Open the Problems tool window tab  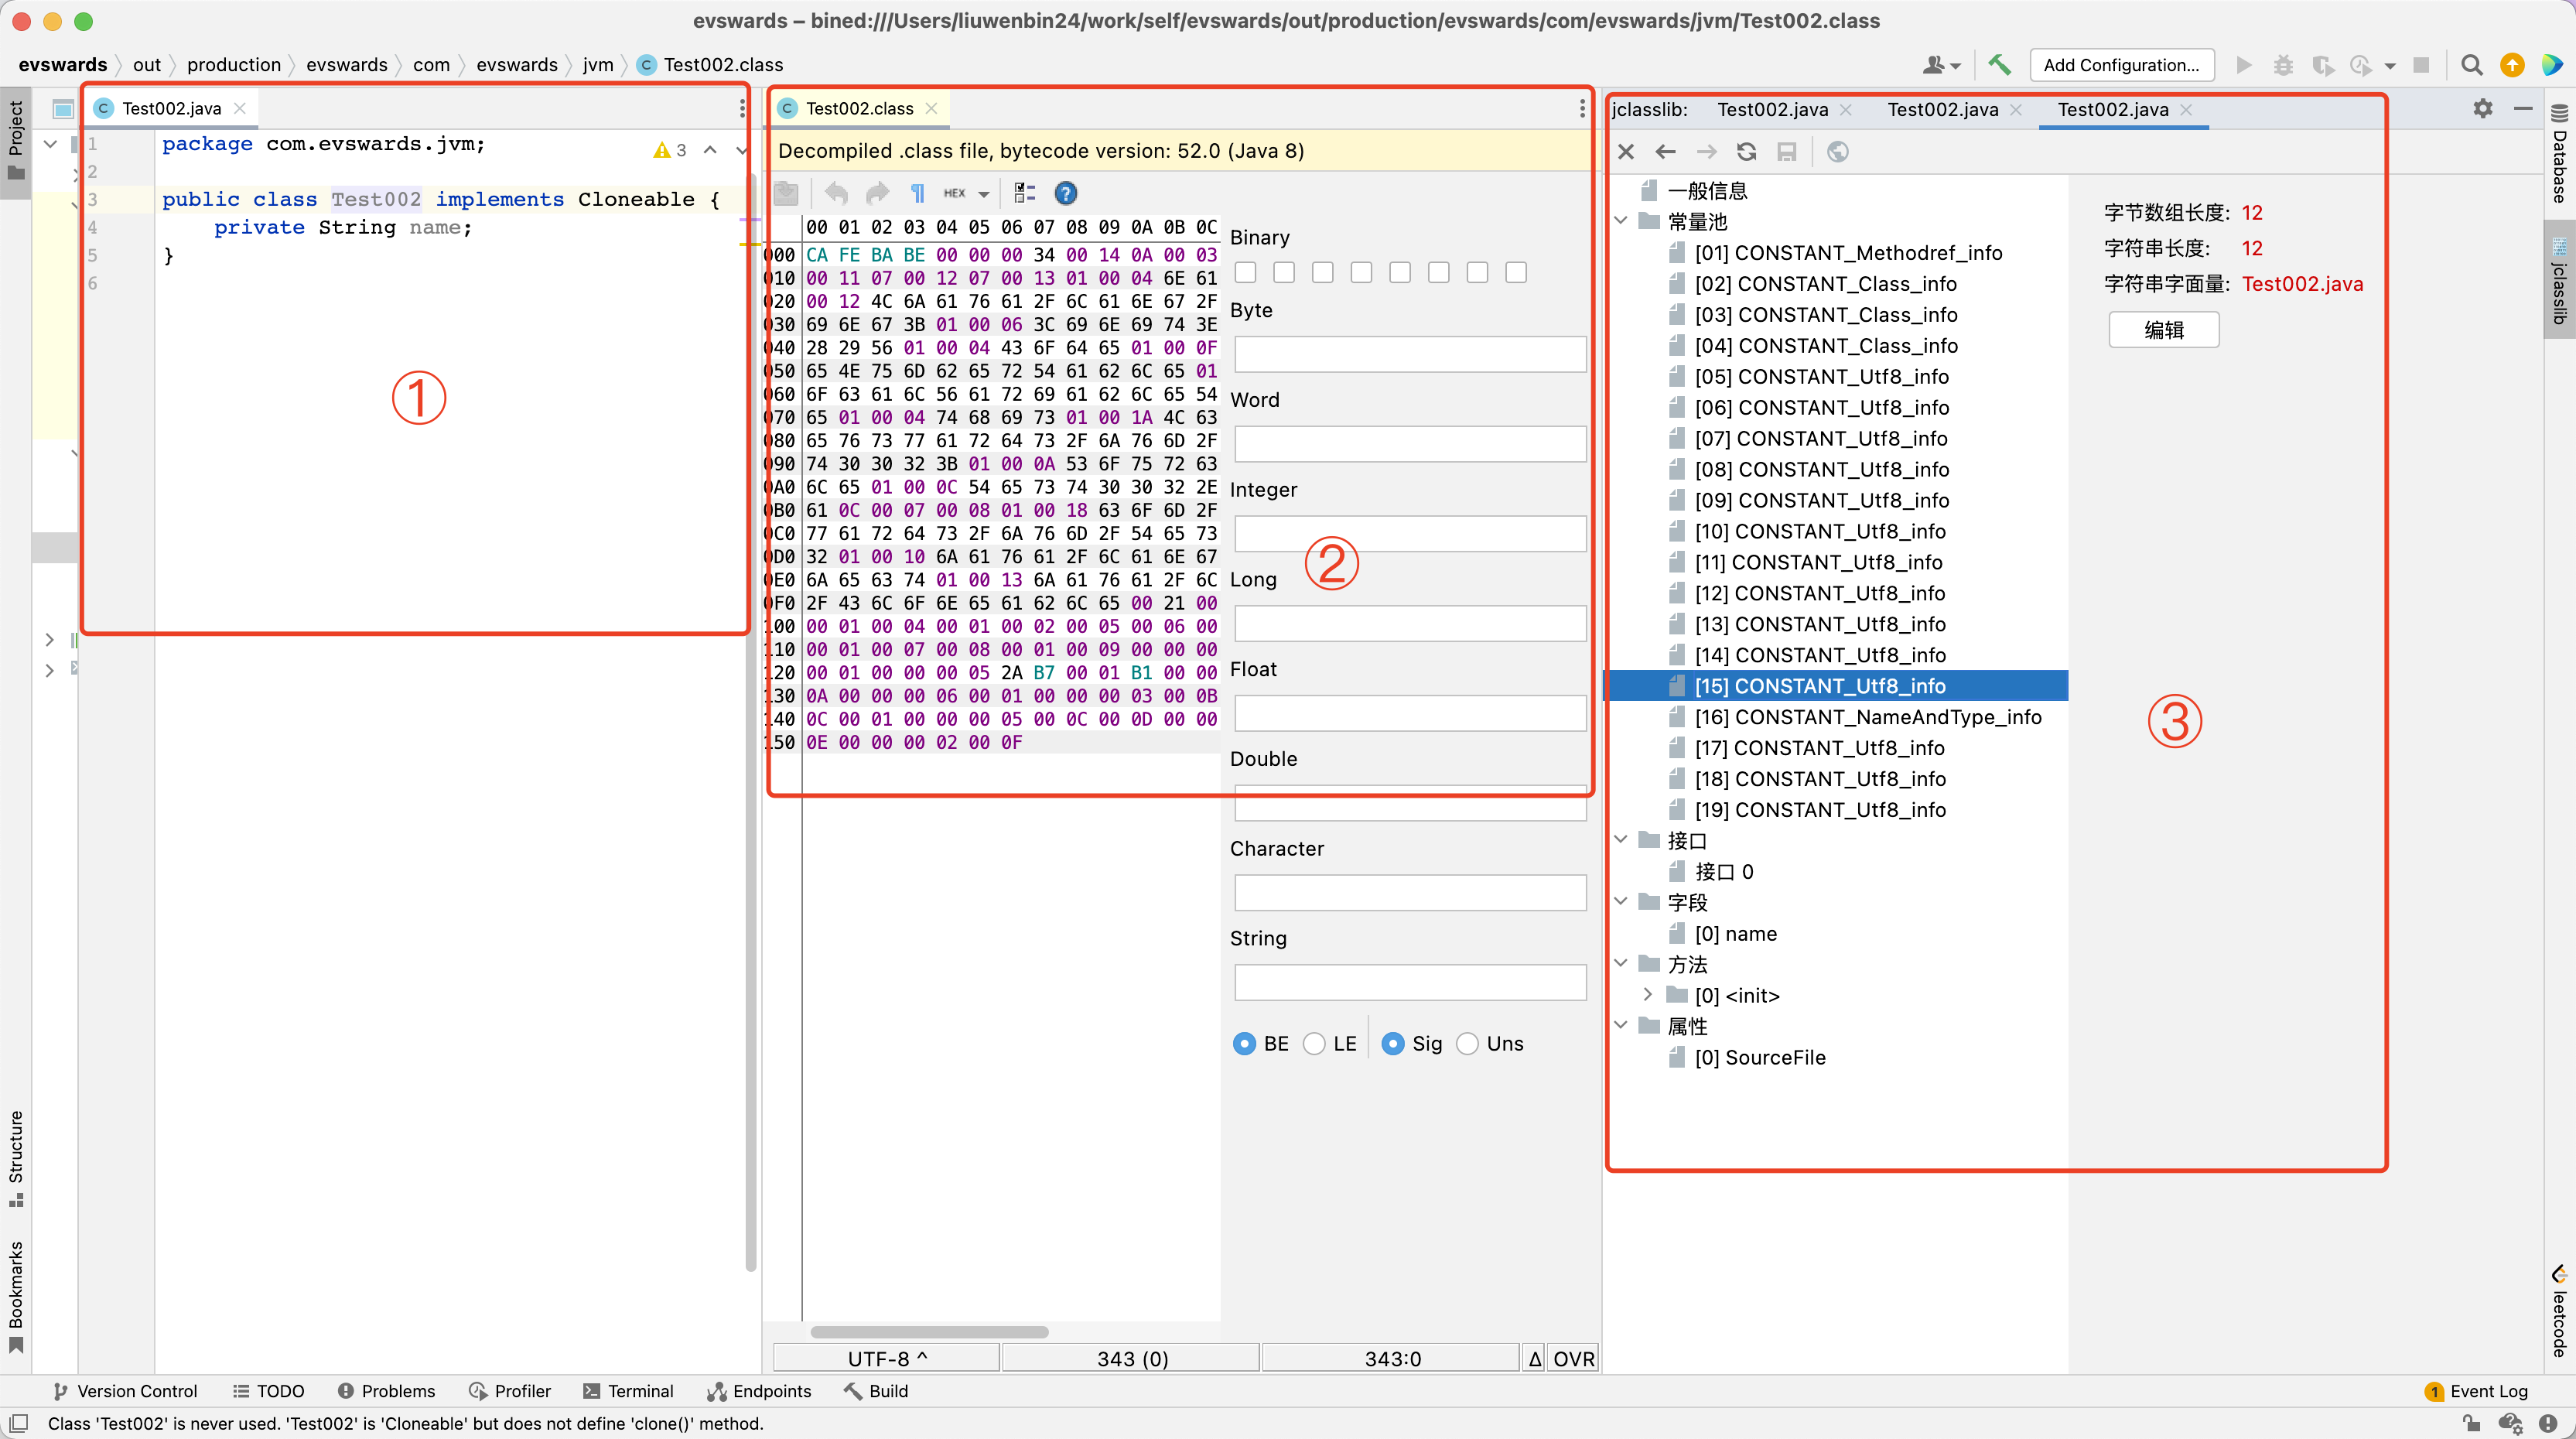pyautogui.click(x=386, y=1391)
